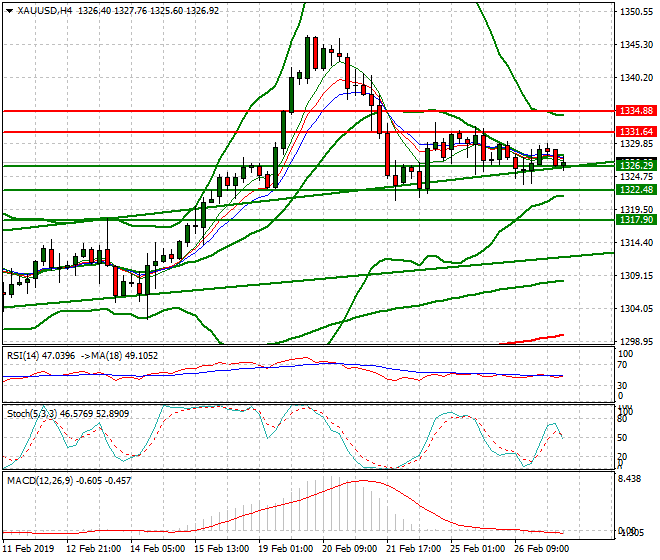Click the green 1322.48 support price label
This screenshot has width=660, height=560.
[x=636, y=190]
